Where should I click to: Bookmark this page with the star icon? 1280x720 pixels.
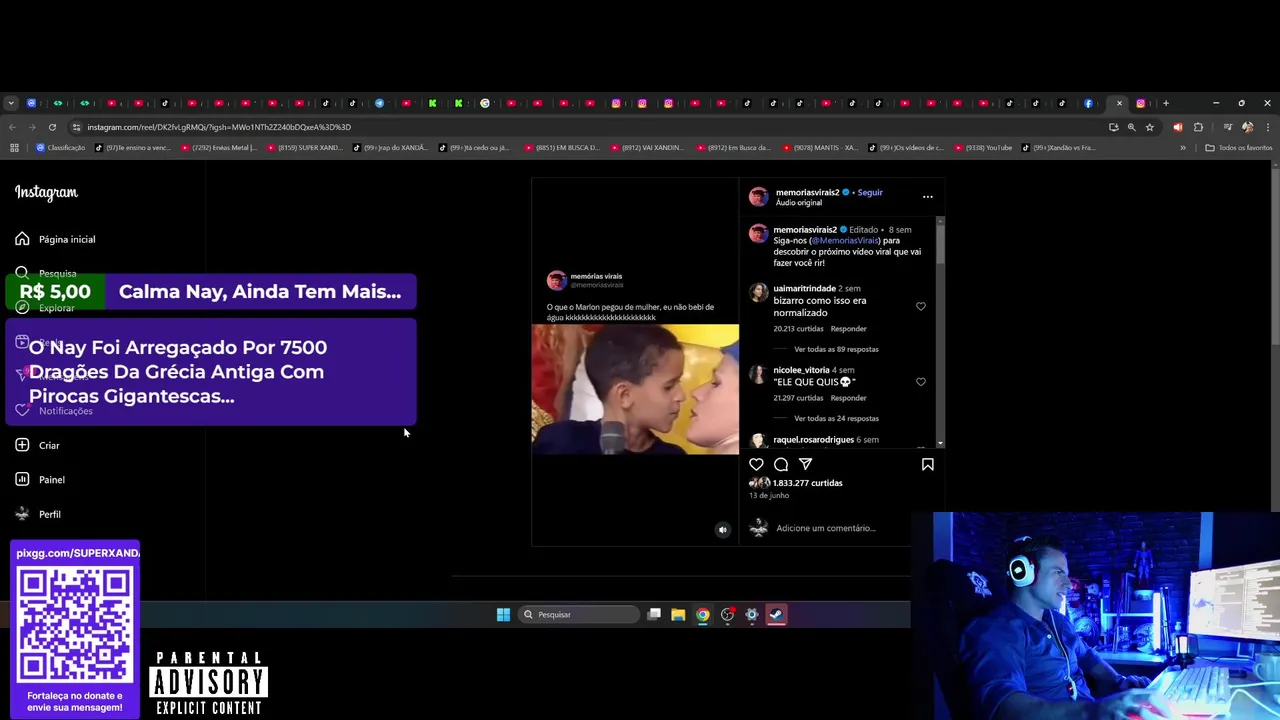(x=1150, y=127)
